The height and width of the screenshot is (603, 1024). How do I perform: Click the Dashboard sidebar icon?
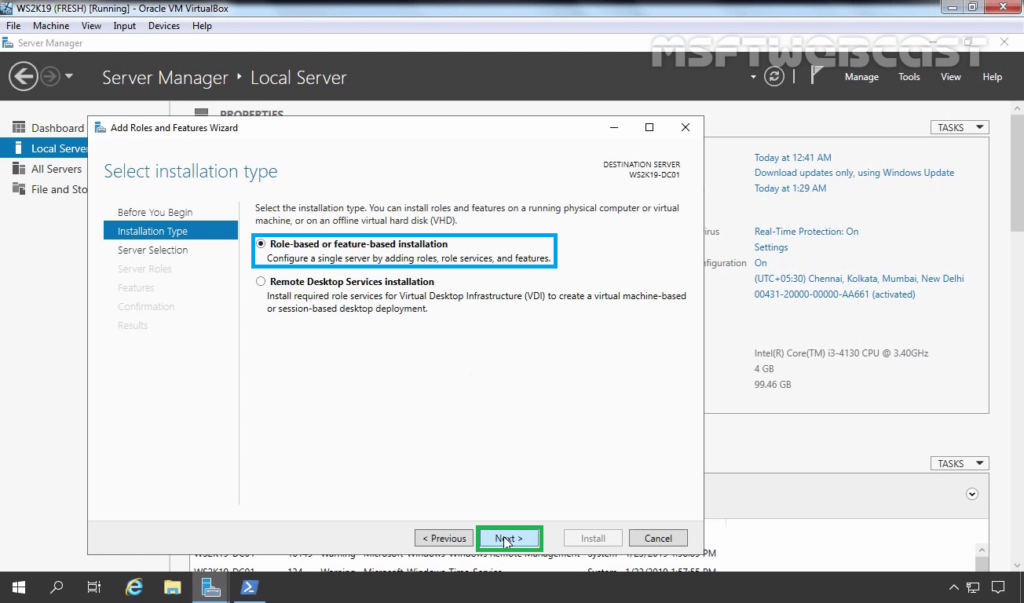tap(18, 127)
